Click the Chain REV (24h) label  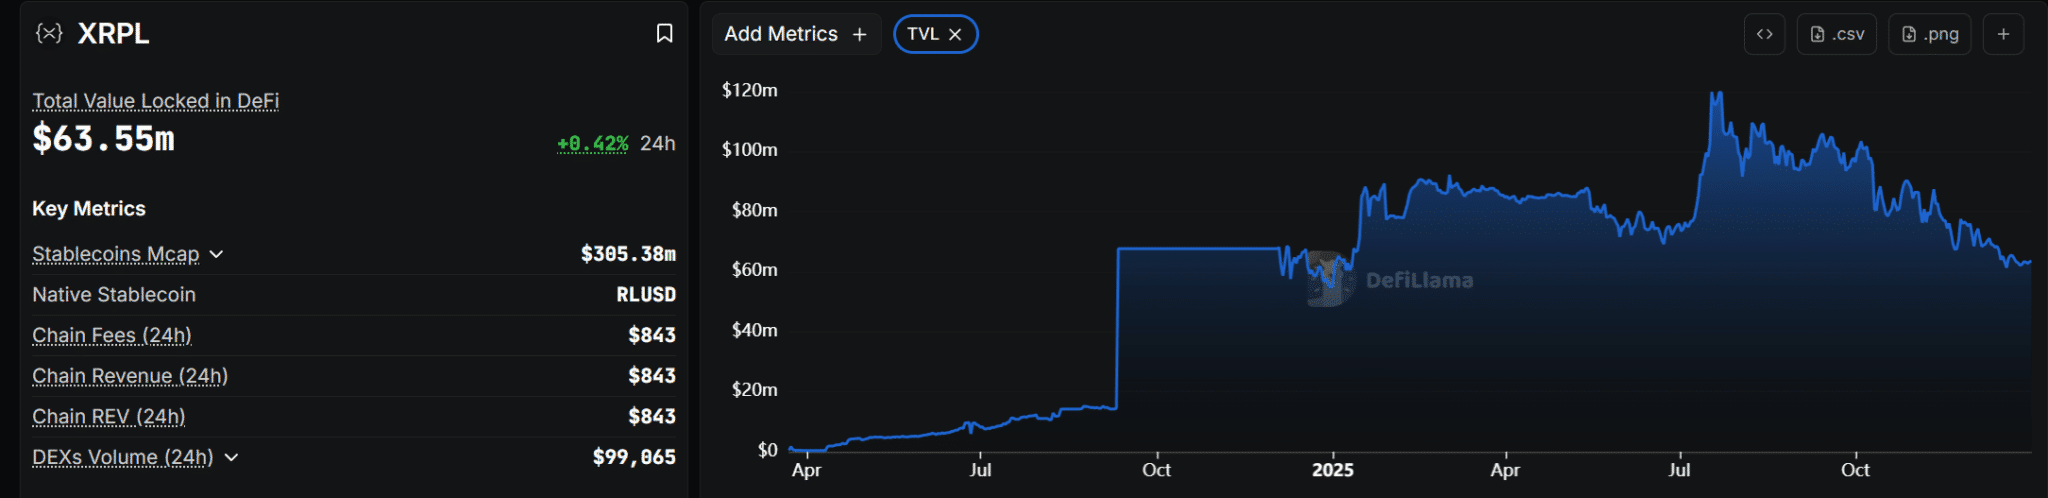coord(109,416)
